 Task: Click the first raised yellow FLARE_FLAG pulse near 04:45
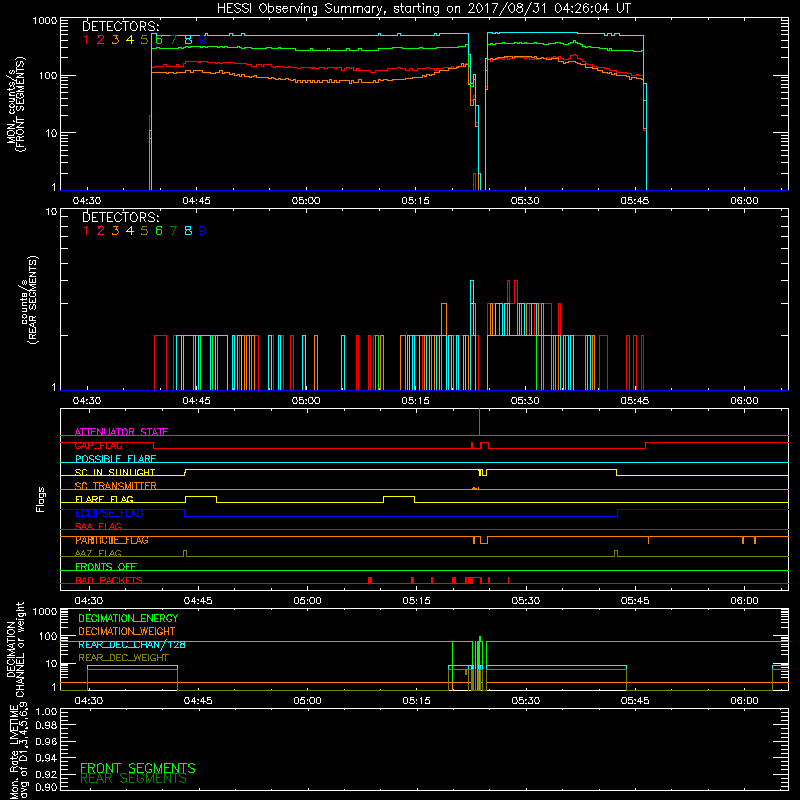point(201,497)
